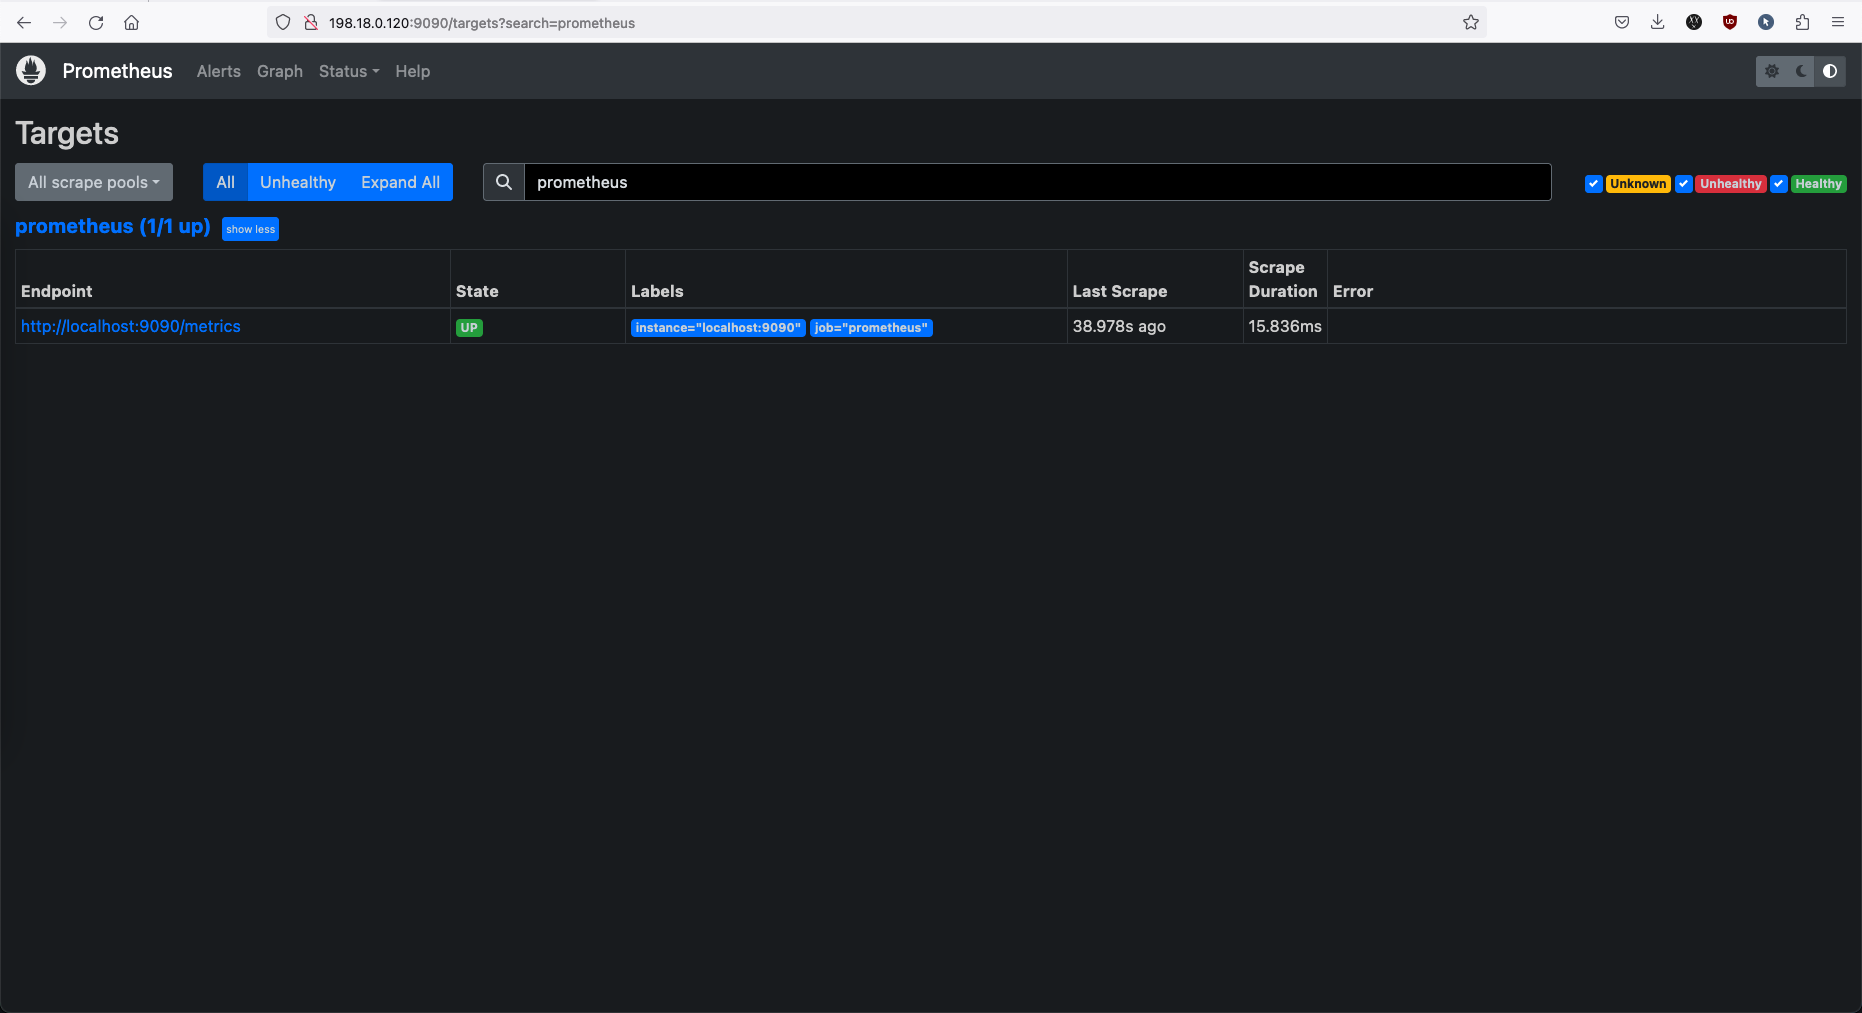Screen dimensions: 1862x1013
Task: Open the browser downloads panel
Action: [1658, 22]
